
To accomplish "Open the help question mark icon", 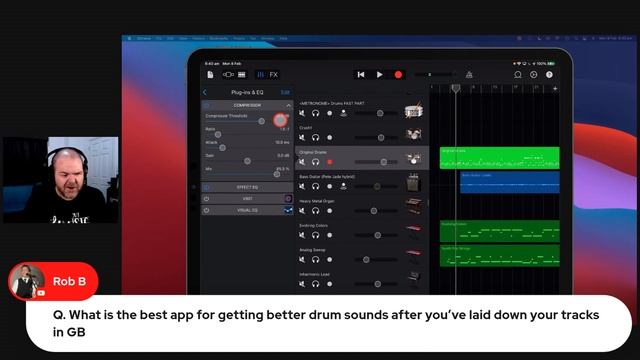I will (549, 75).
